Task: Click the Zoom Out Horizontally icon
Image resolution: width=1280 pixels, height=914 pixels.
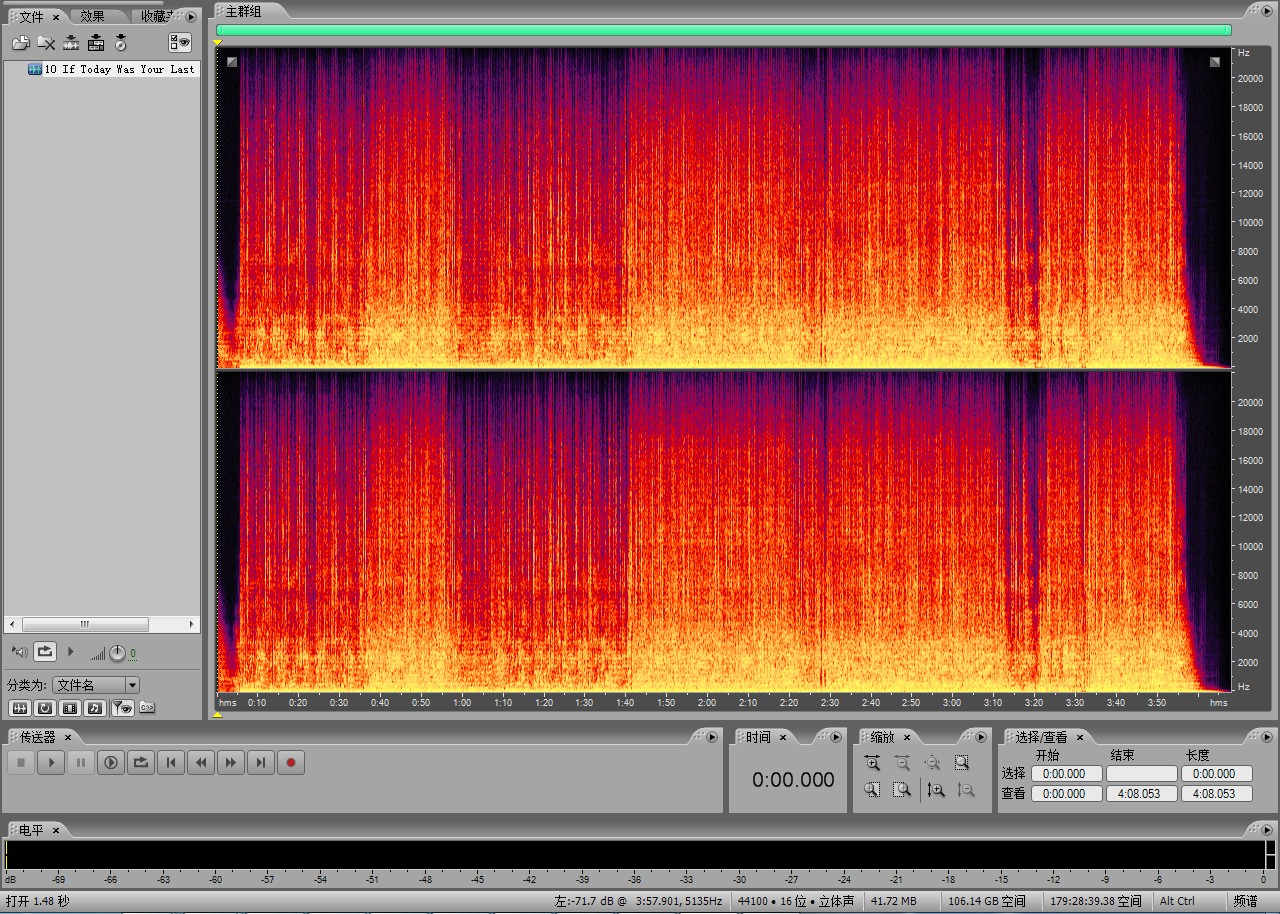Action: [x=903, y=763]
